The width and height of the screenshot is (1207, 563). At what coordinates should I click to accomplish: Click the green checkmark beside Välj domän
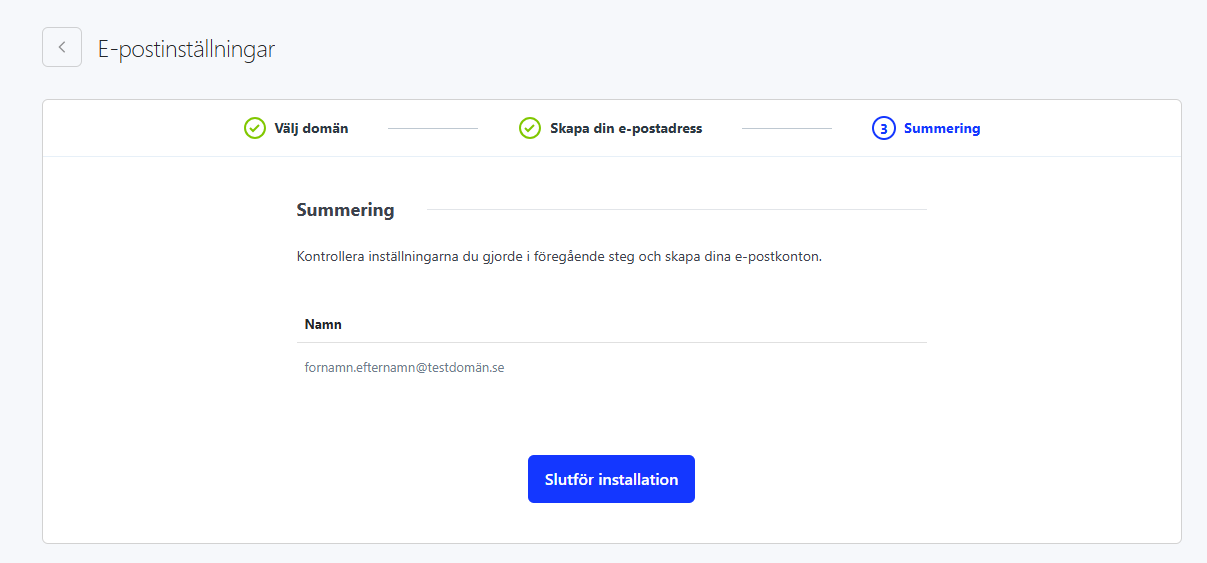[x=254, y=128]
